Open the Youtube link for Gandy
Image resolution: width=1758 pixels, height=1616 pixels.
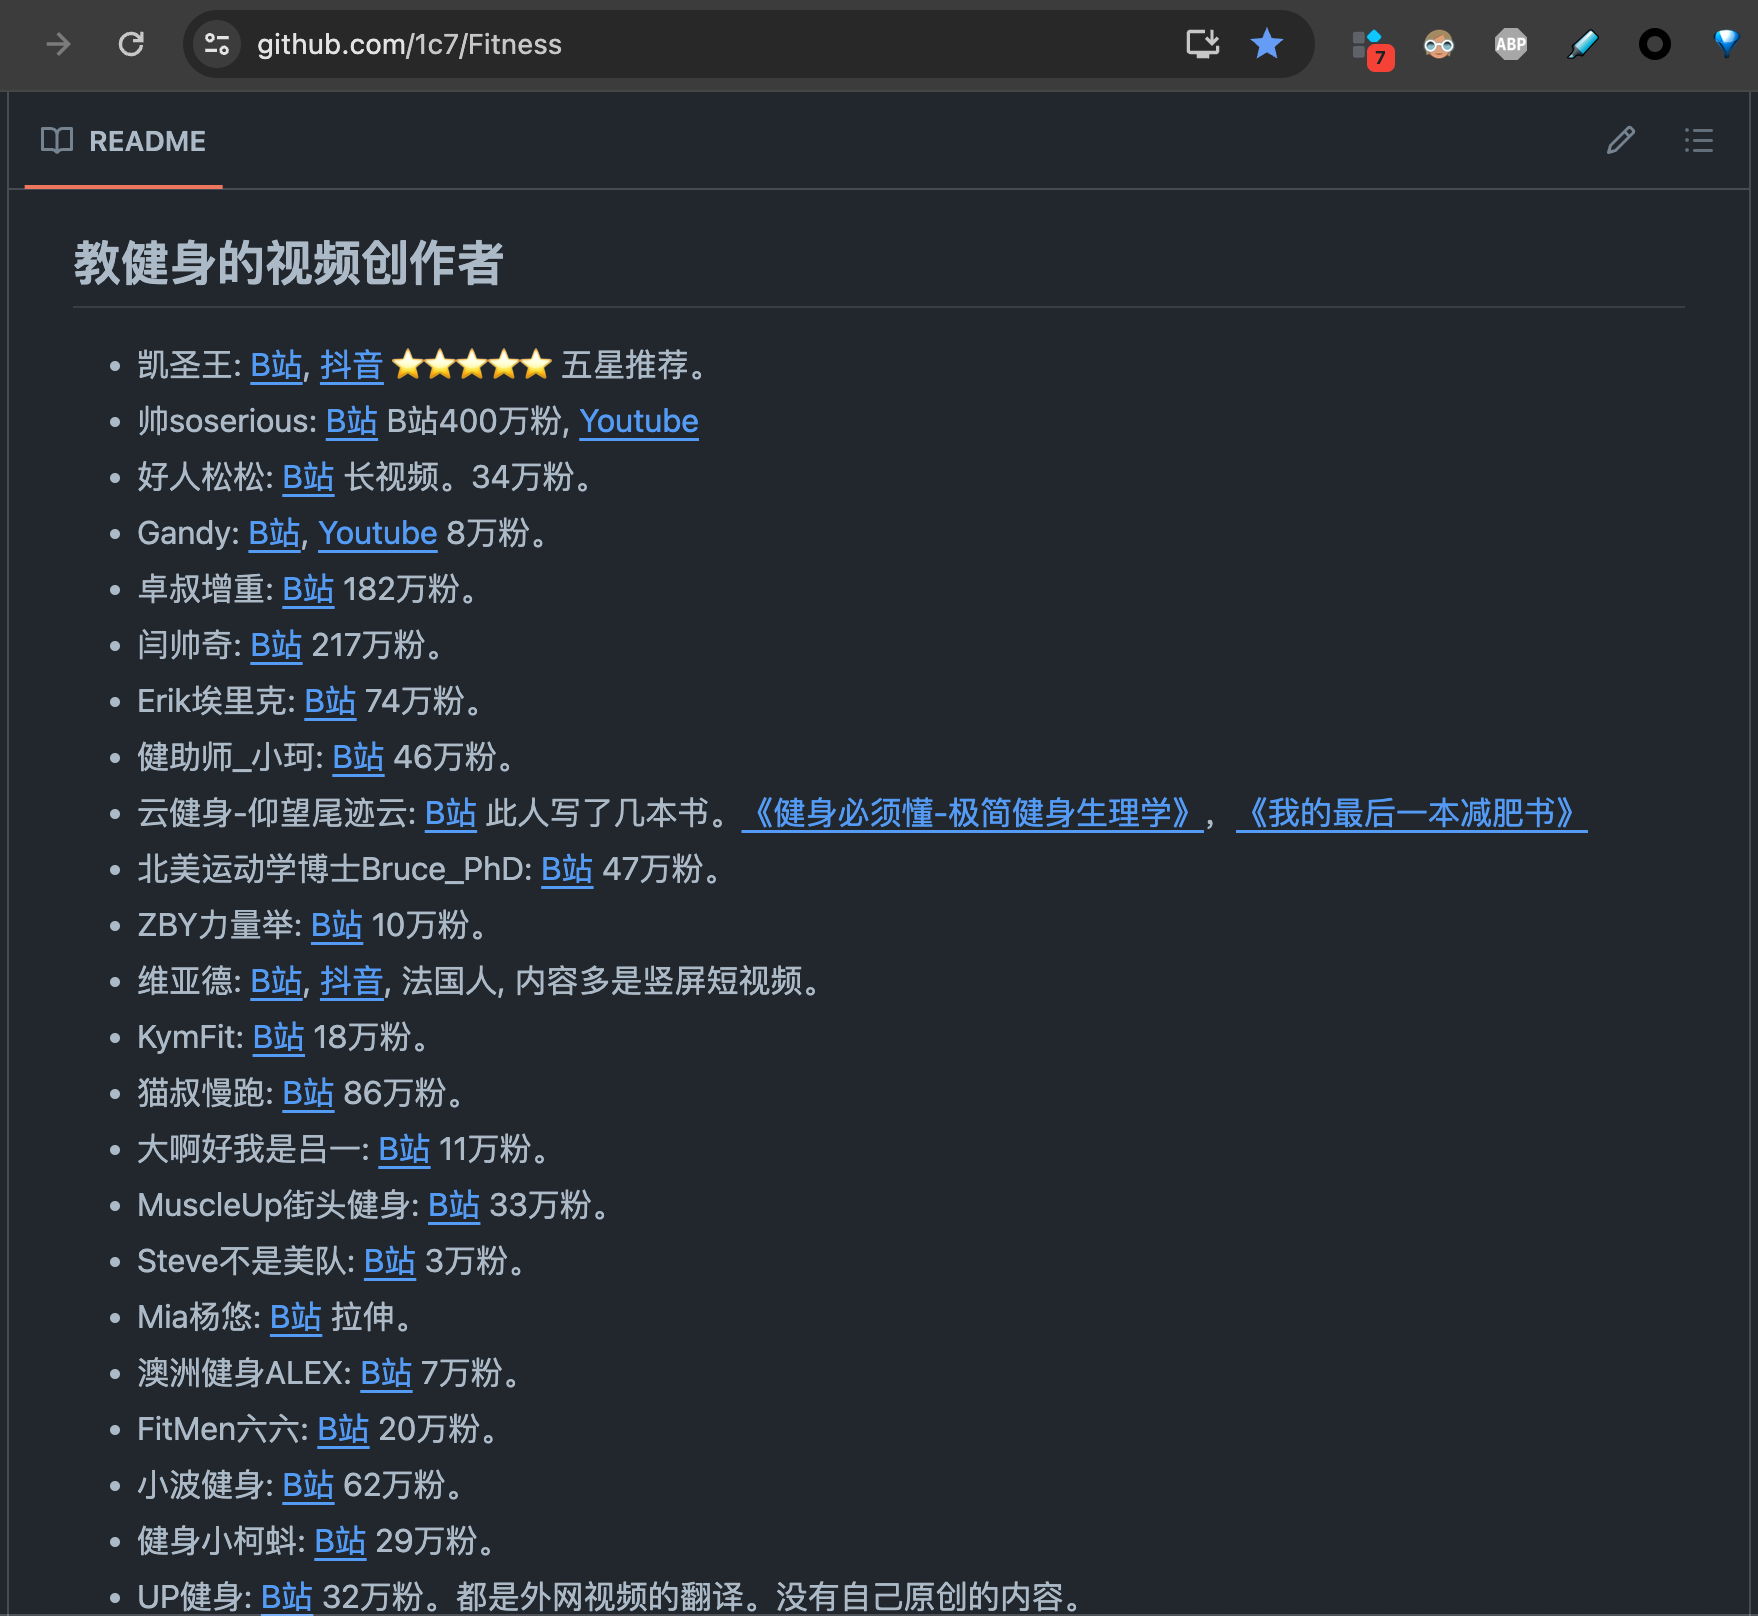[377, 534]
